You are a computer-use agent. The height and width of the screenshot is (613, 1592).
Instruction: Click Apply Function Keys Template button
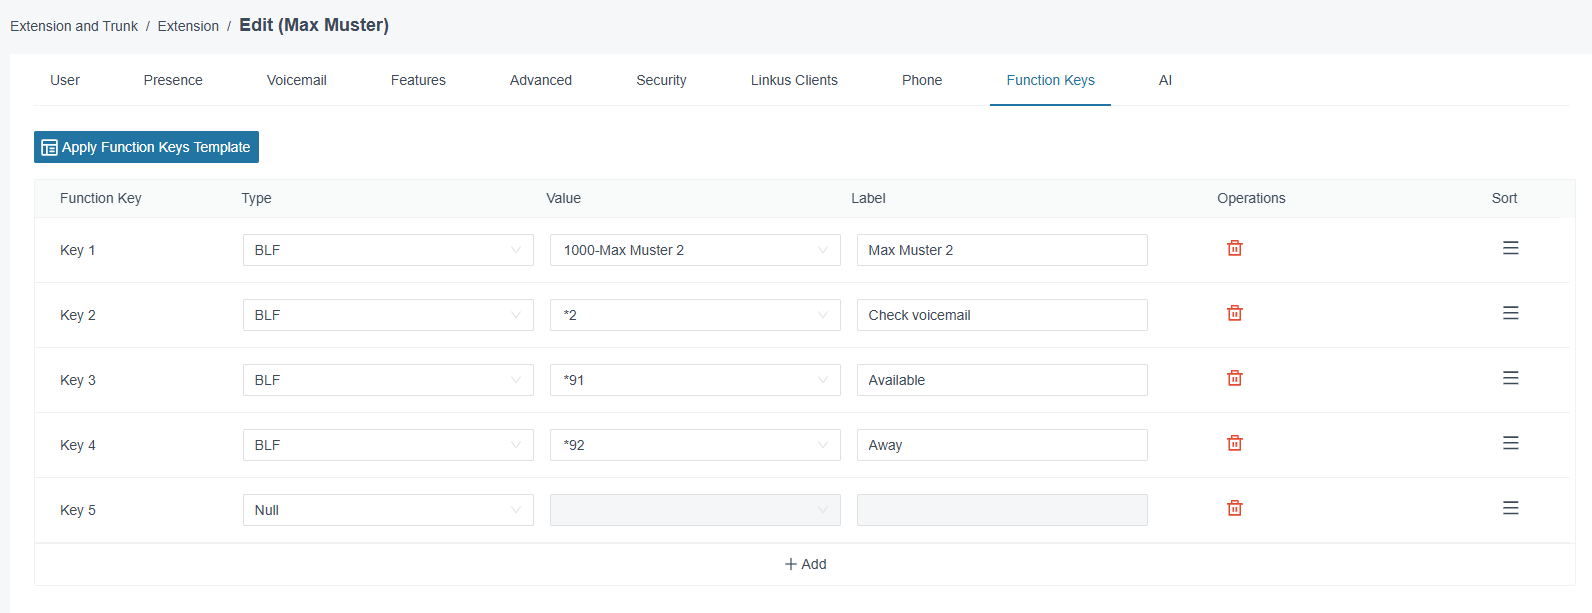pos(146,147)
